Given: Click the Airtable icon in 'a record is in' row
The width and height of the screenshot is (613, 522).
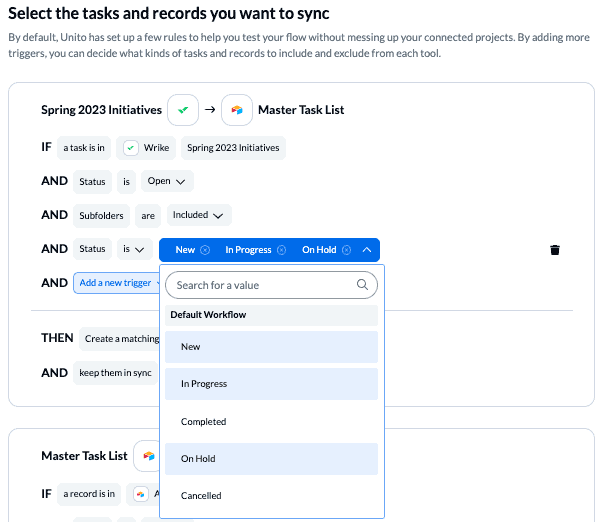Looking at the screenshot, I should (141, 494).
